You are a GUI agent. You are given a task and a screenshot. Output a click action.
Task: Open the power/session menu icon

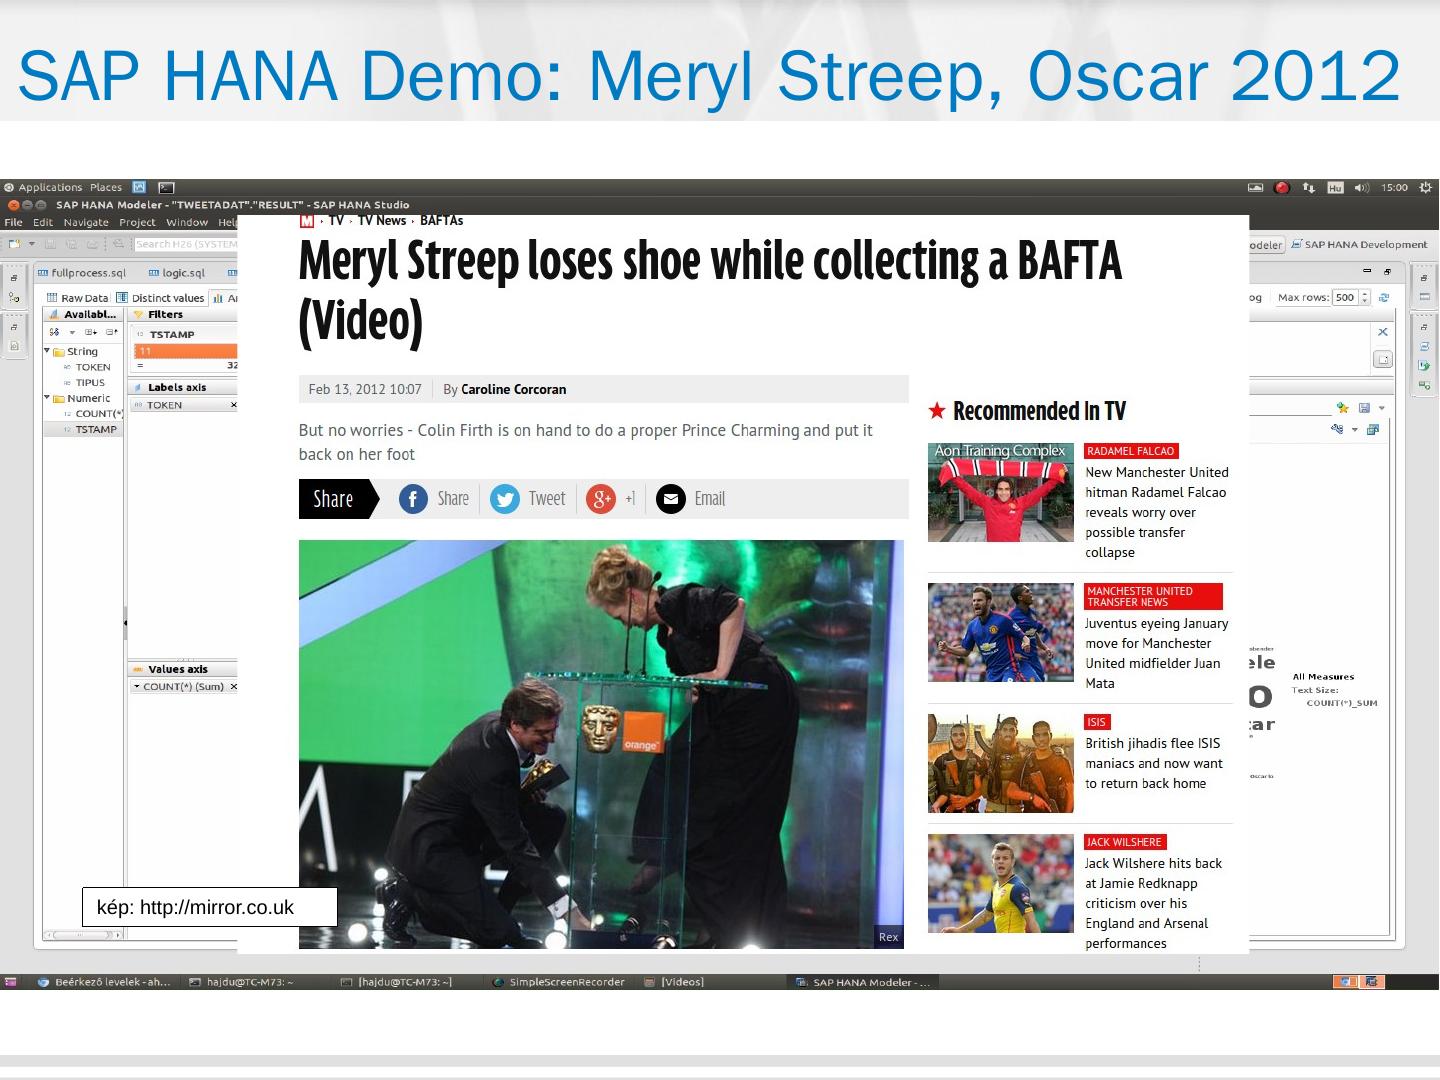click(x=1425, y=187)
